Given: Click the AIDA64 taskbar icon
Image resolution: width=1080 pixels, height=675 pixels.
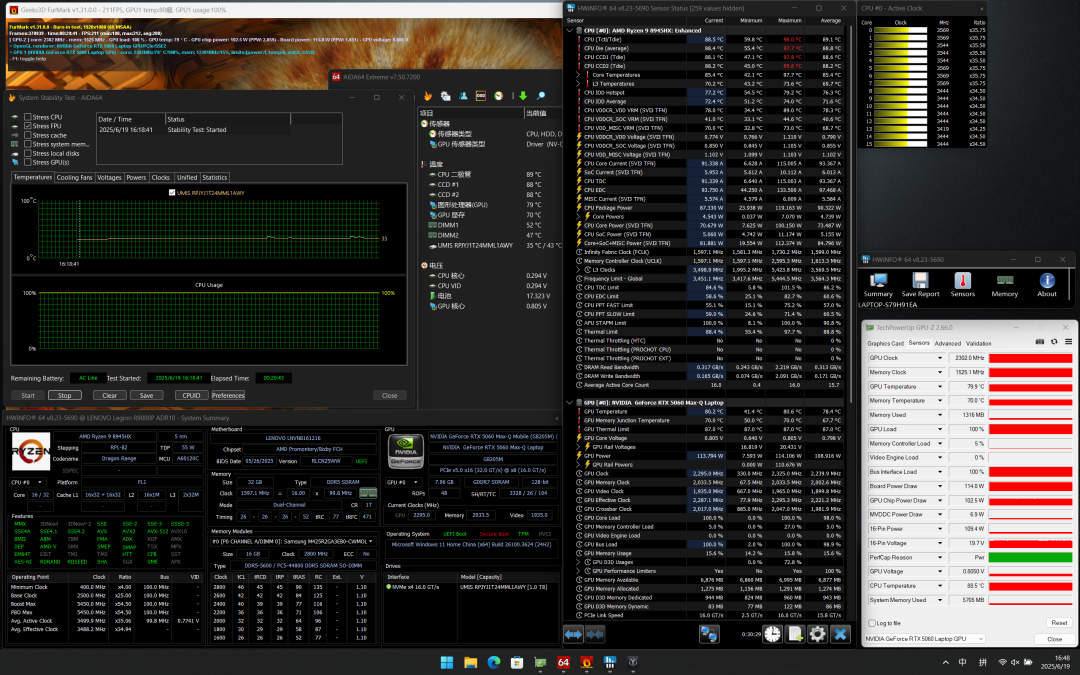Looking at the screenshot, I should tap(563, 662).
